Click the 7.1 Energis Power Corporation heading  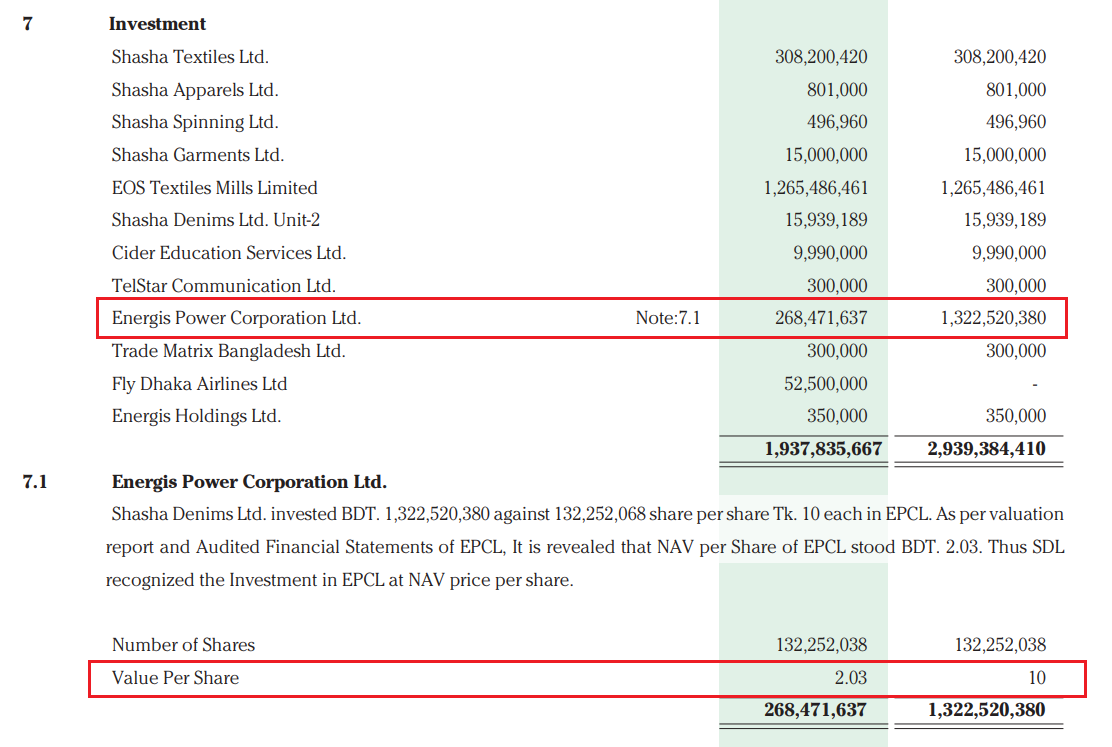click(x=249, y=482)
